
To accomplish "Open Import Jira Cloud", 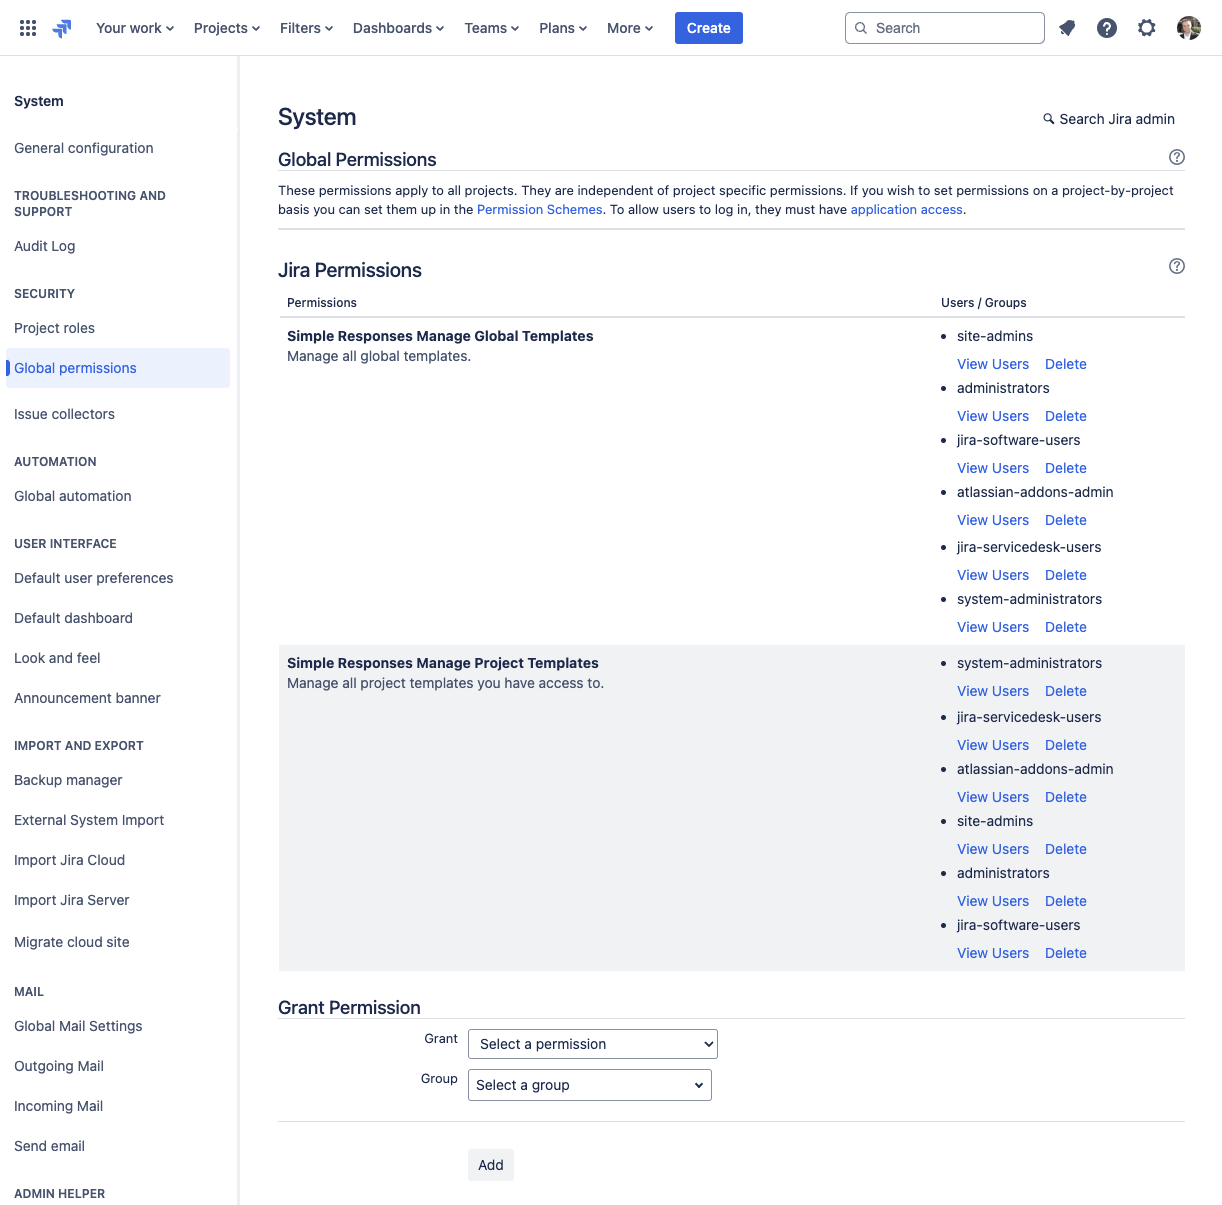I will pyautogui.click(x=70, y=860).
